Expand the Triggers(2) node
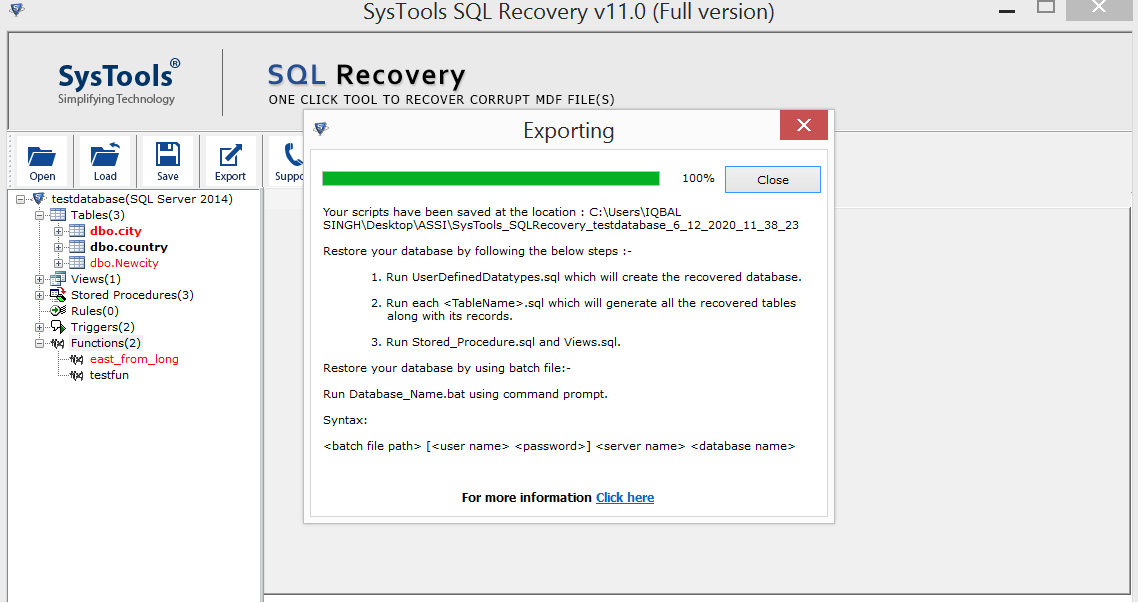The height and width of the screenshot is (603, 1138). (40, 327)
